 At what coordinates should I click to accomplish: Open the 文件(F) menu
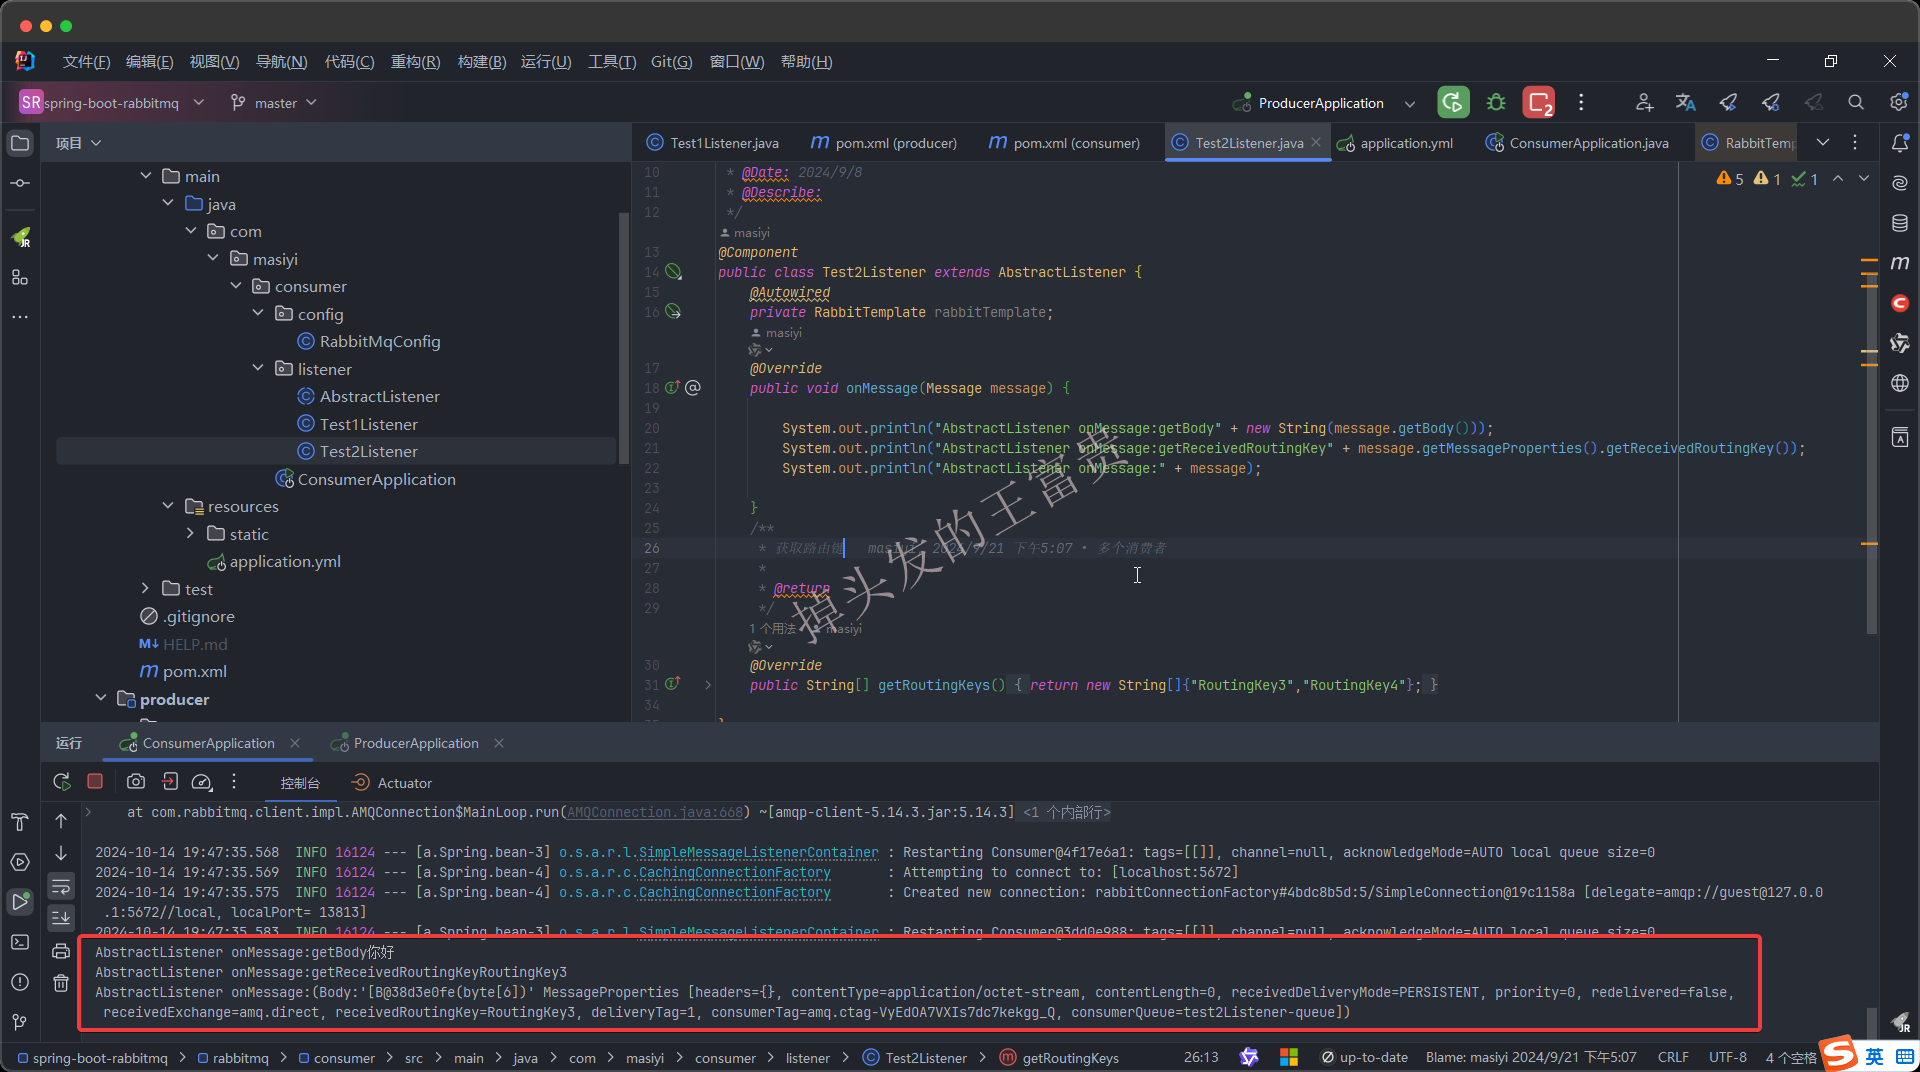coord(86,61)
